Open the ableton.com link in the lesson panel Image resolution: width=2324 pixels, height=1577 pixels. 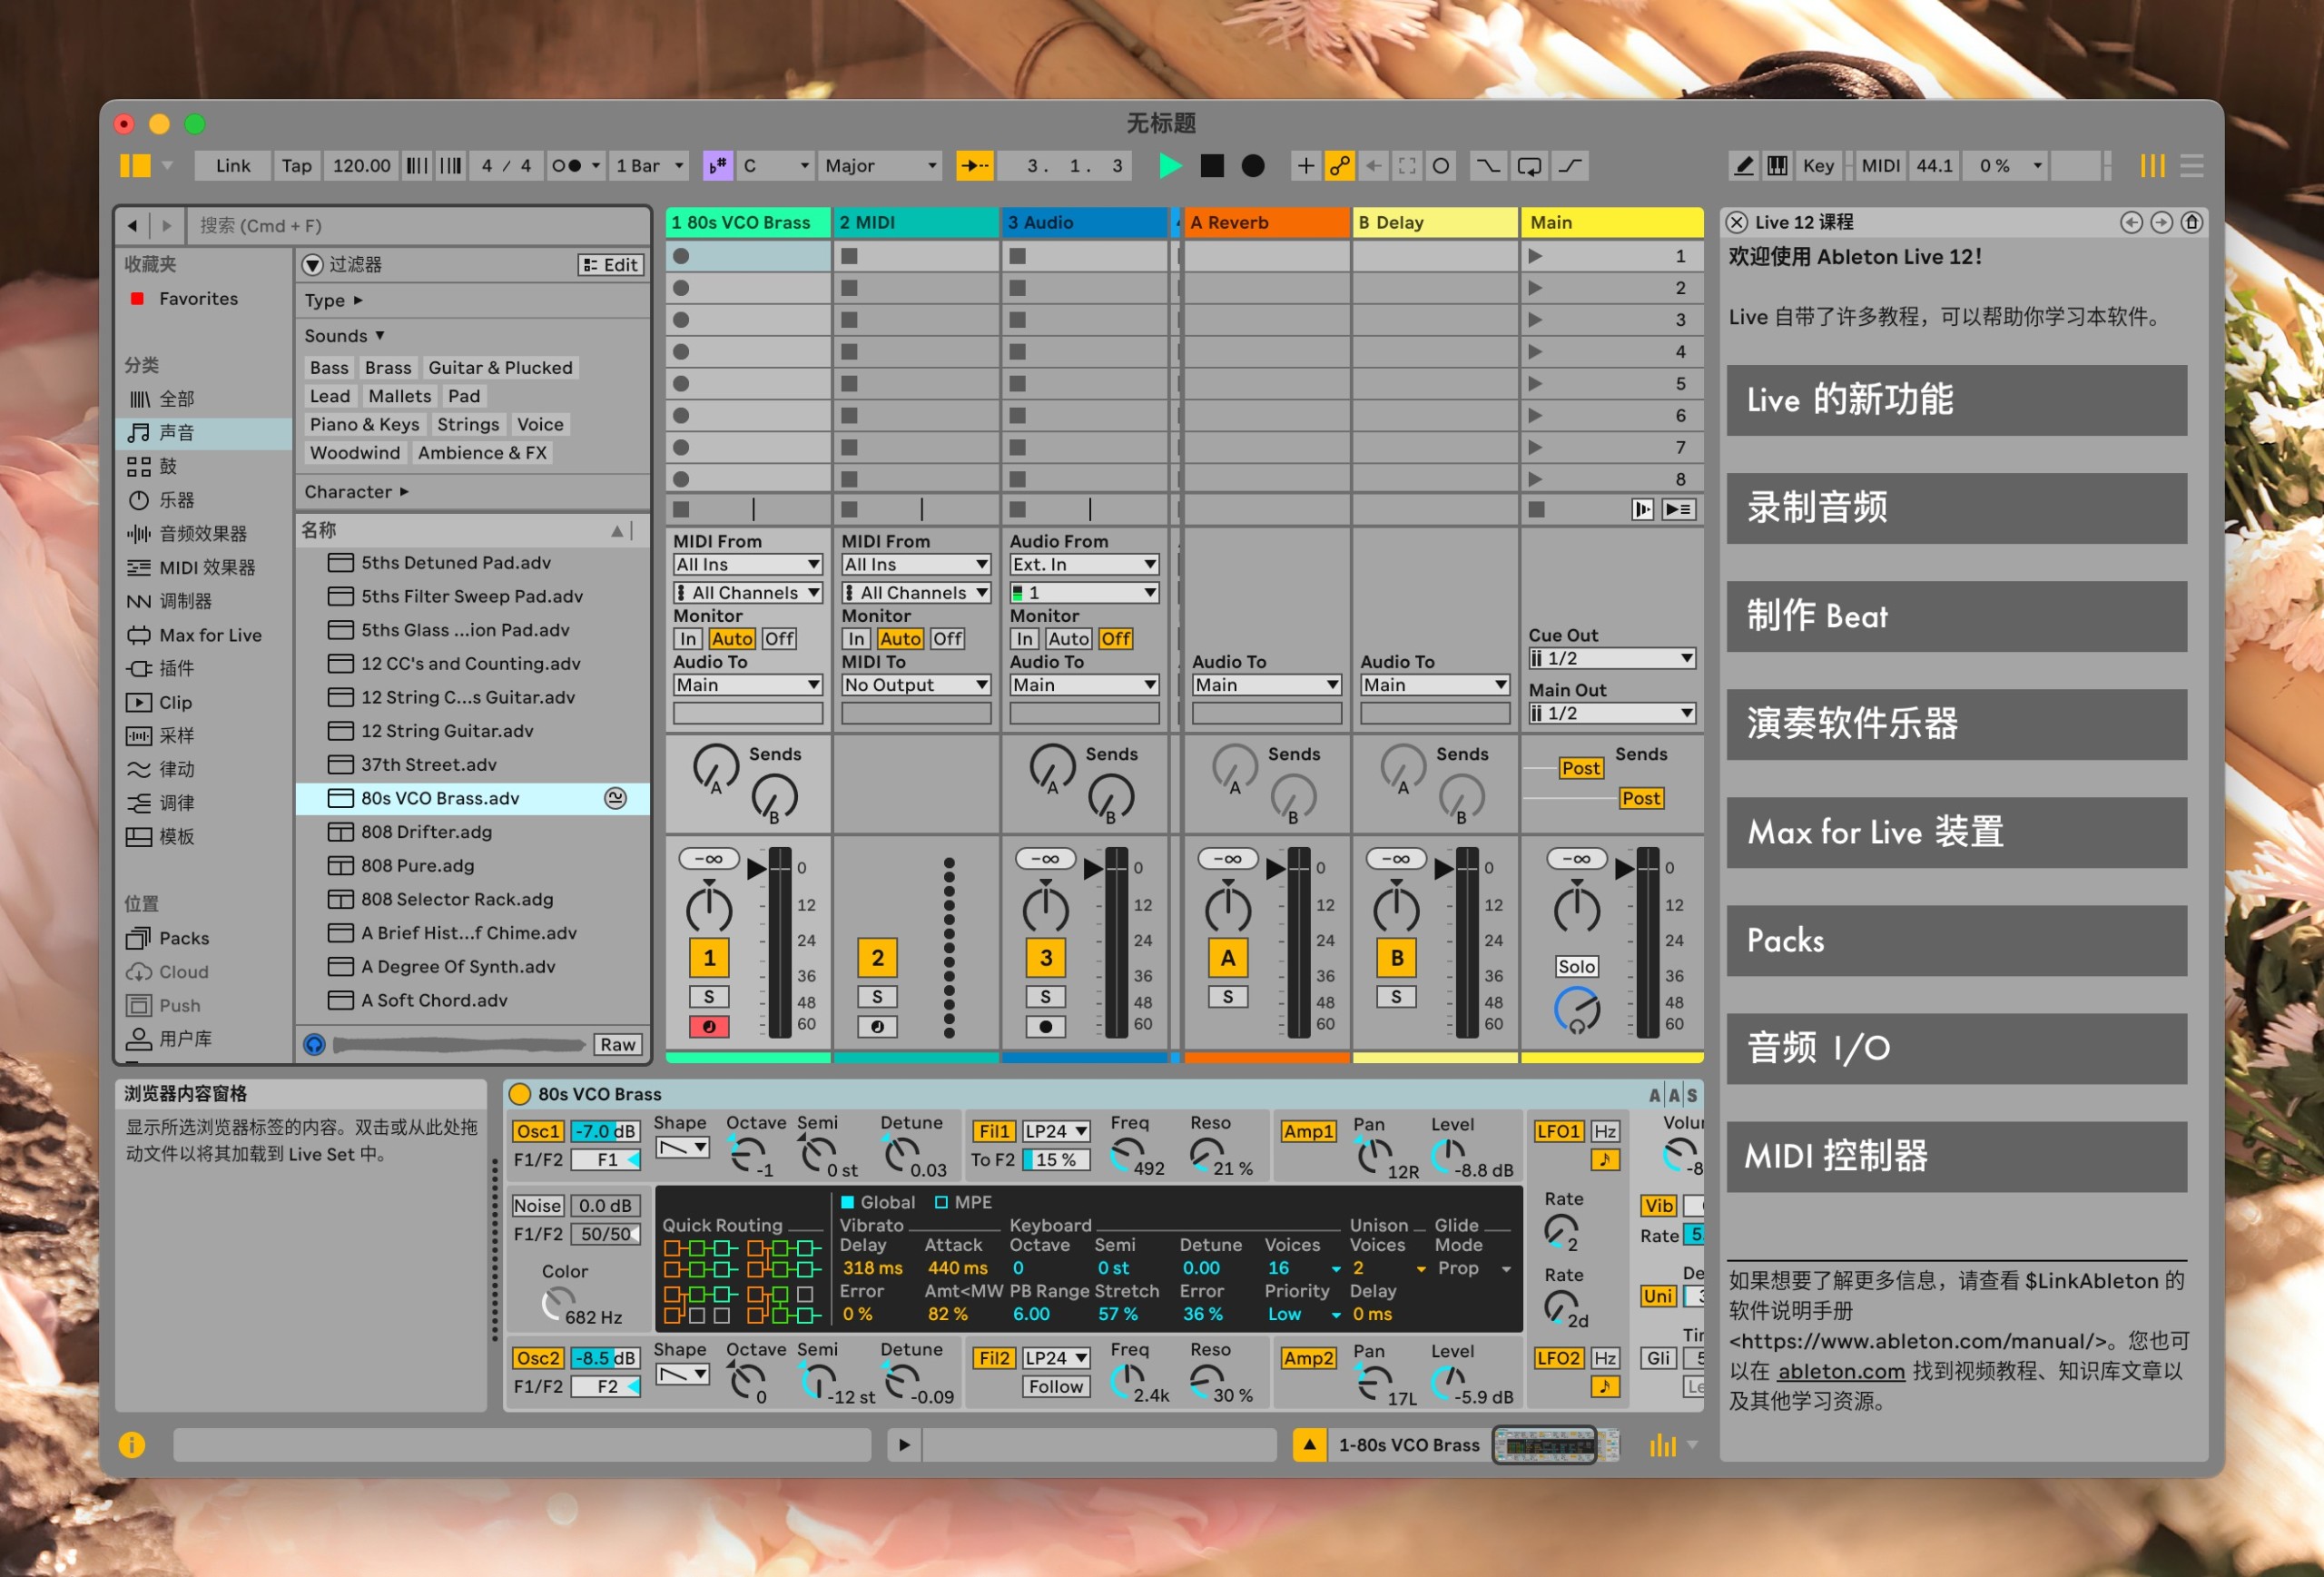[1841, 1371]
